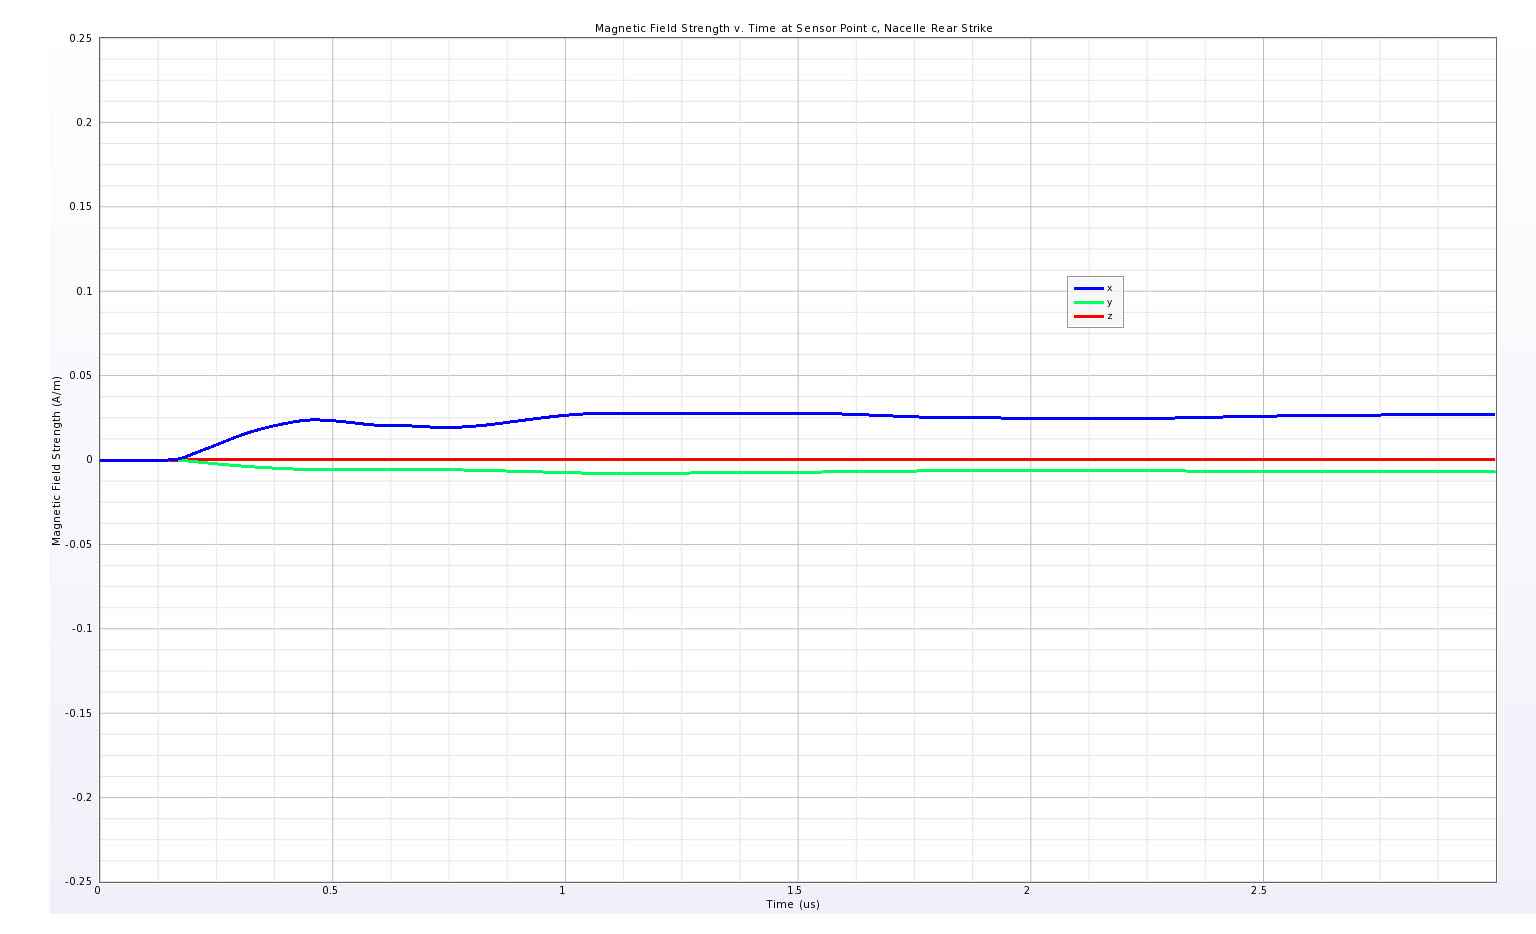Click the 1 time-axis tick label

pos(563,890)
